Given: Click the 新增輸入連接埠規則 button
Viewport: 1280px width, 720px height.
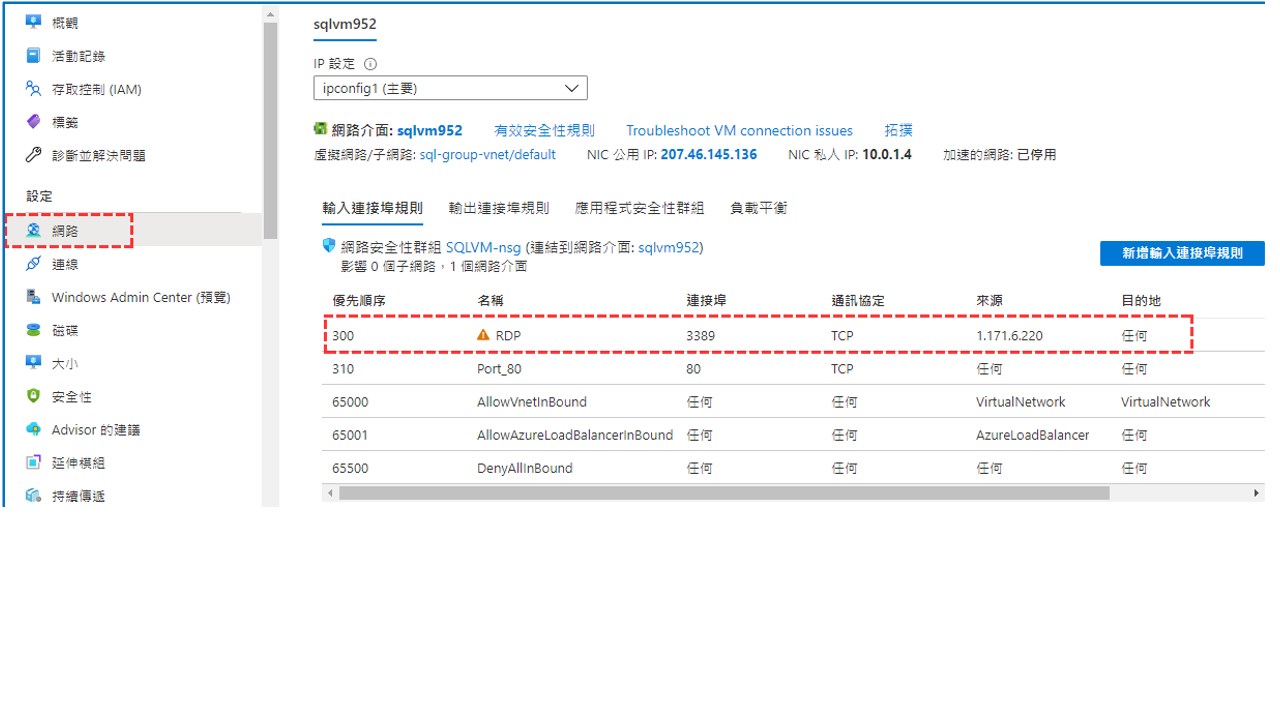Looking at the screenshot, I should (x=1182, y=253).
